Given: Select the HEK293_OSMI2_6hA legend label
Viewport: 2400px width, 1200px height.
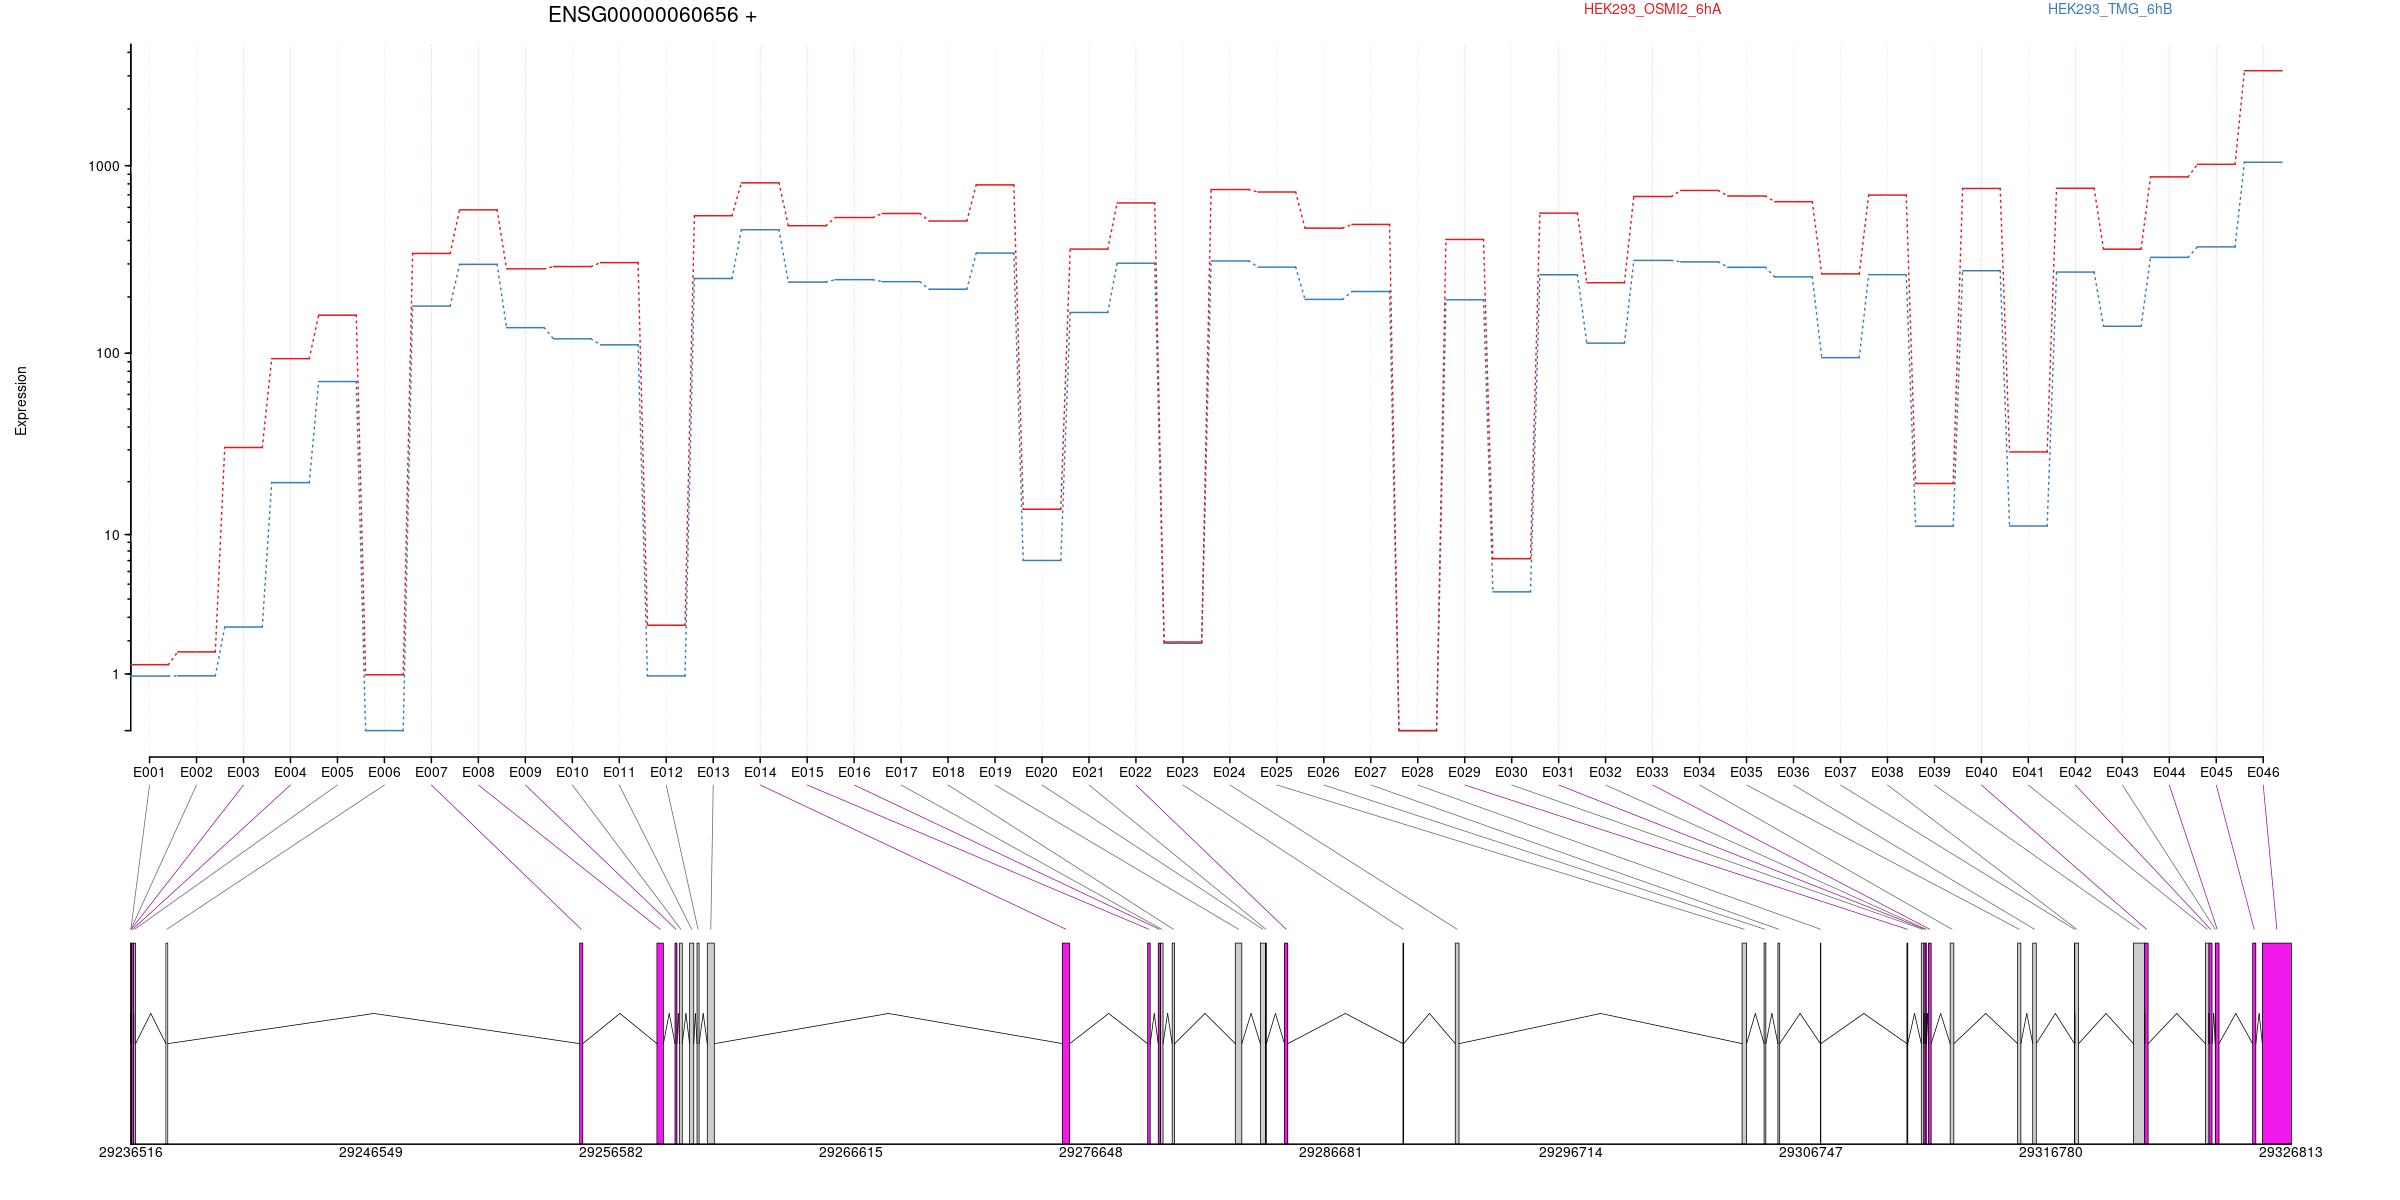Looking at the screenshot, I should point(1652,9).
